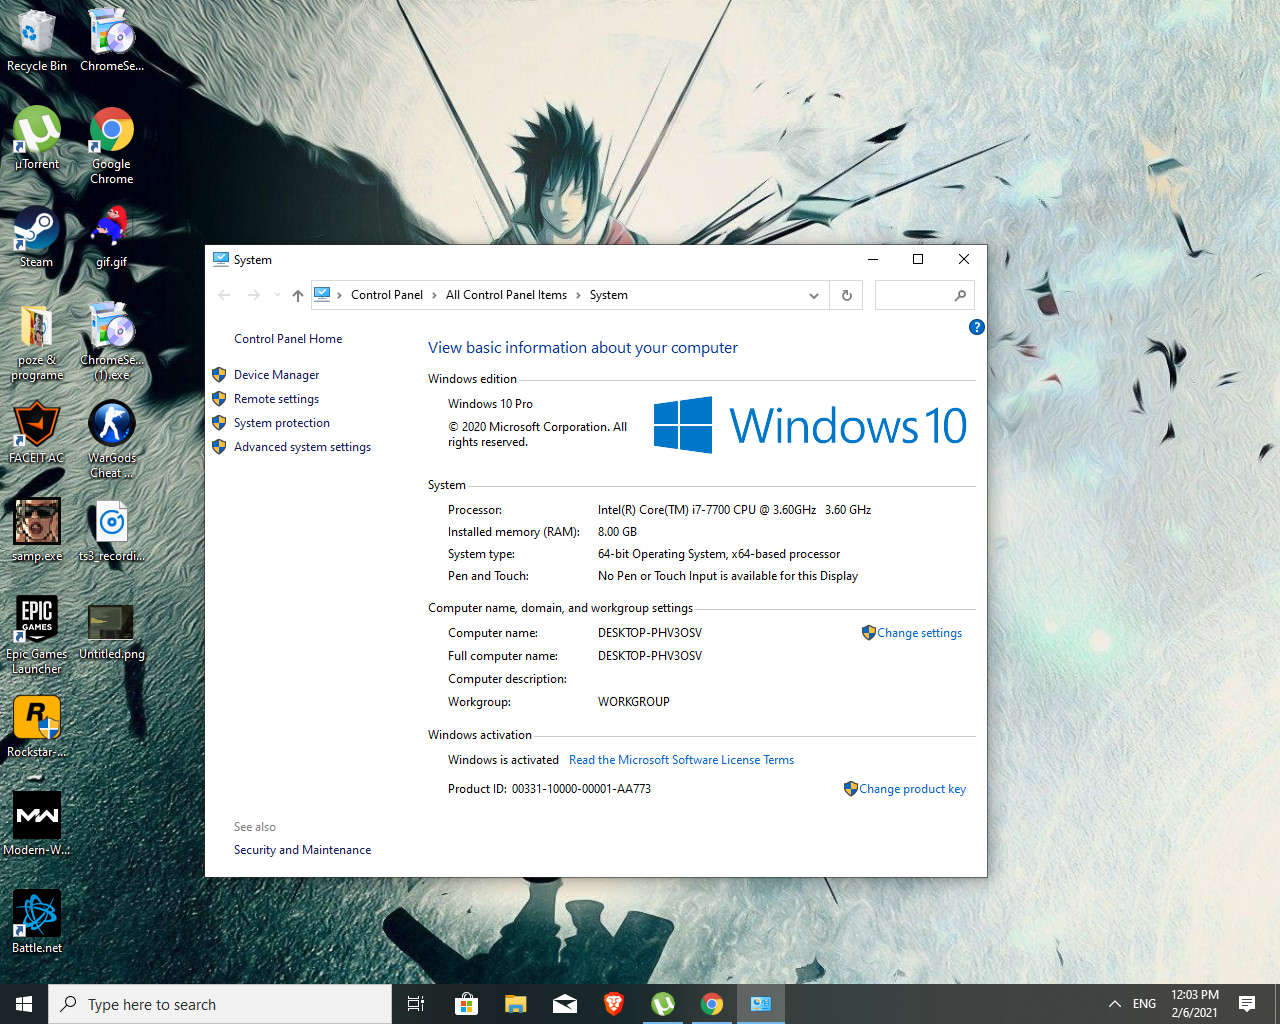This screenshot has width=1280, height=1024.
Task: Open the first ChromeSe... installer icon beside Recycle Bin
Action: (x=112, y=40)
